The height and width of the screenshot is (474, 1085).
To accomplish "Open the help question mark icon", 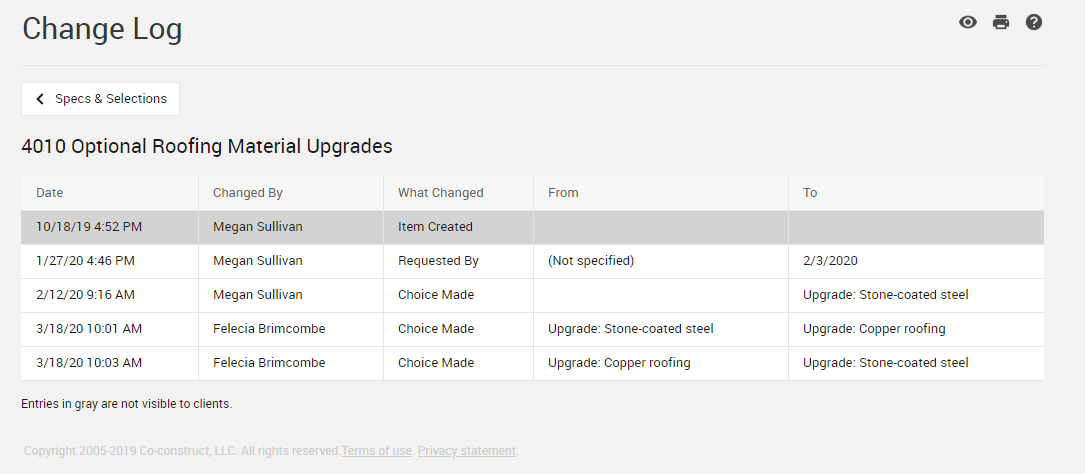I will (x=1034, y=22).
